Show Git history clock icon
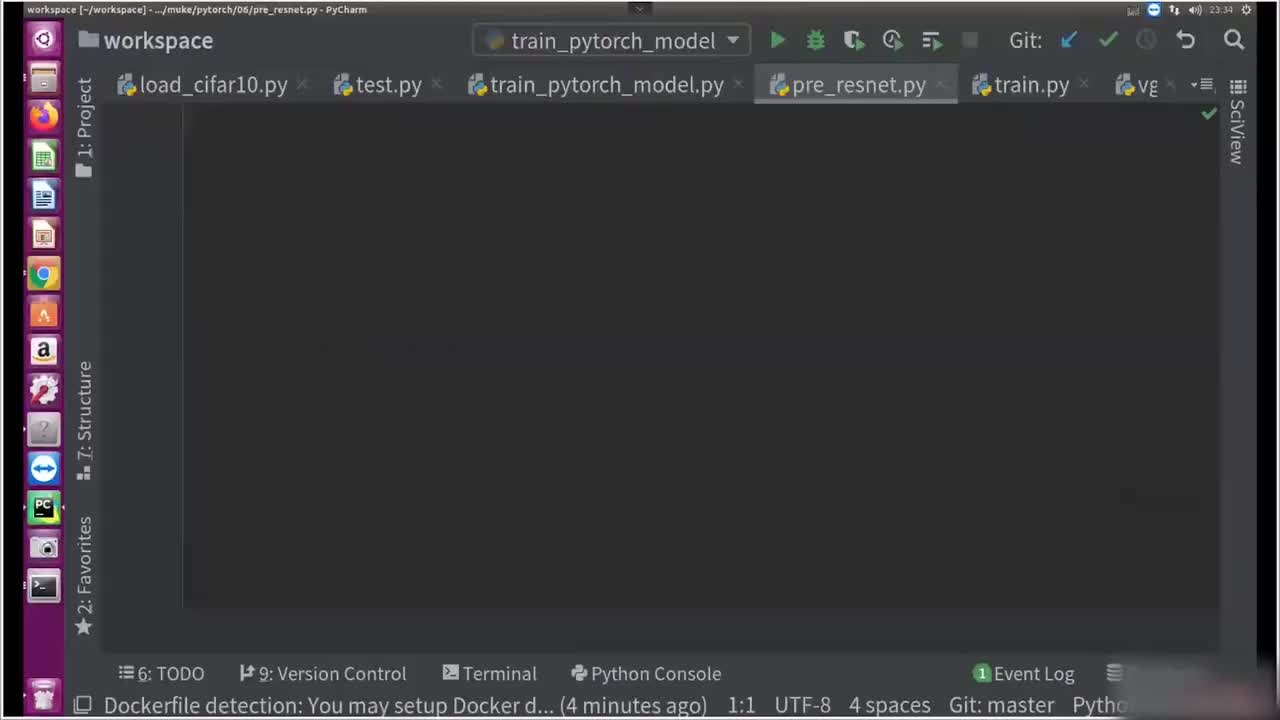 coord(1146,41)
